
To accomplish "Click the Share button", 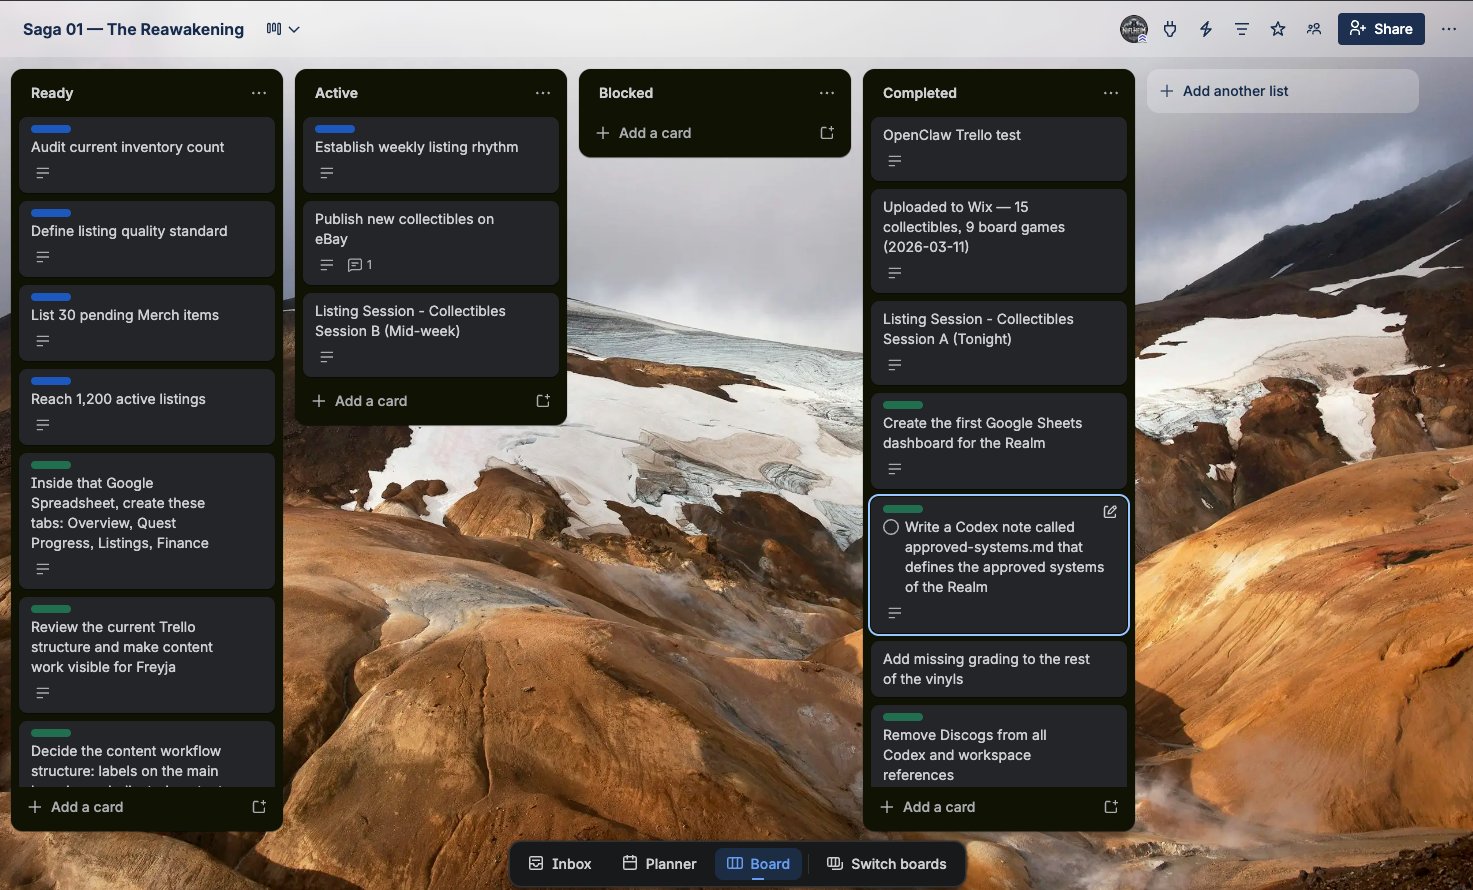I will pos(1381,29).
